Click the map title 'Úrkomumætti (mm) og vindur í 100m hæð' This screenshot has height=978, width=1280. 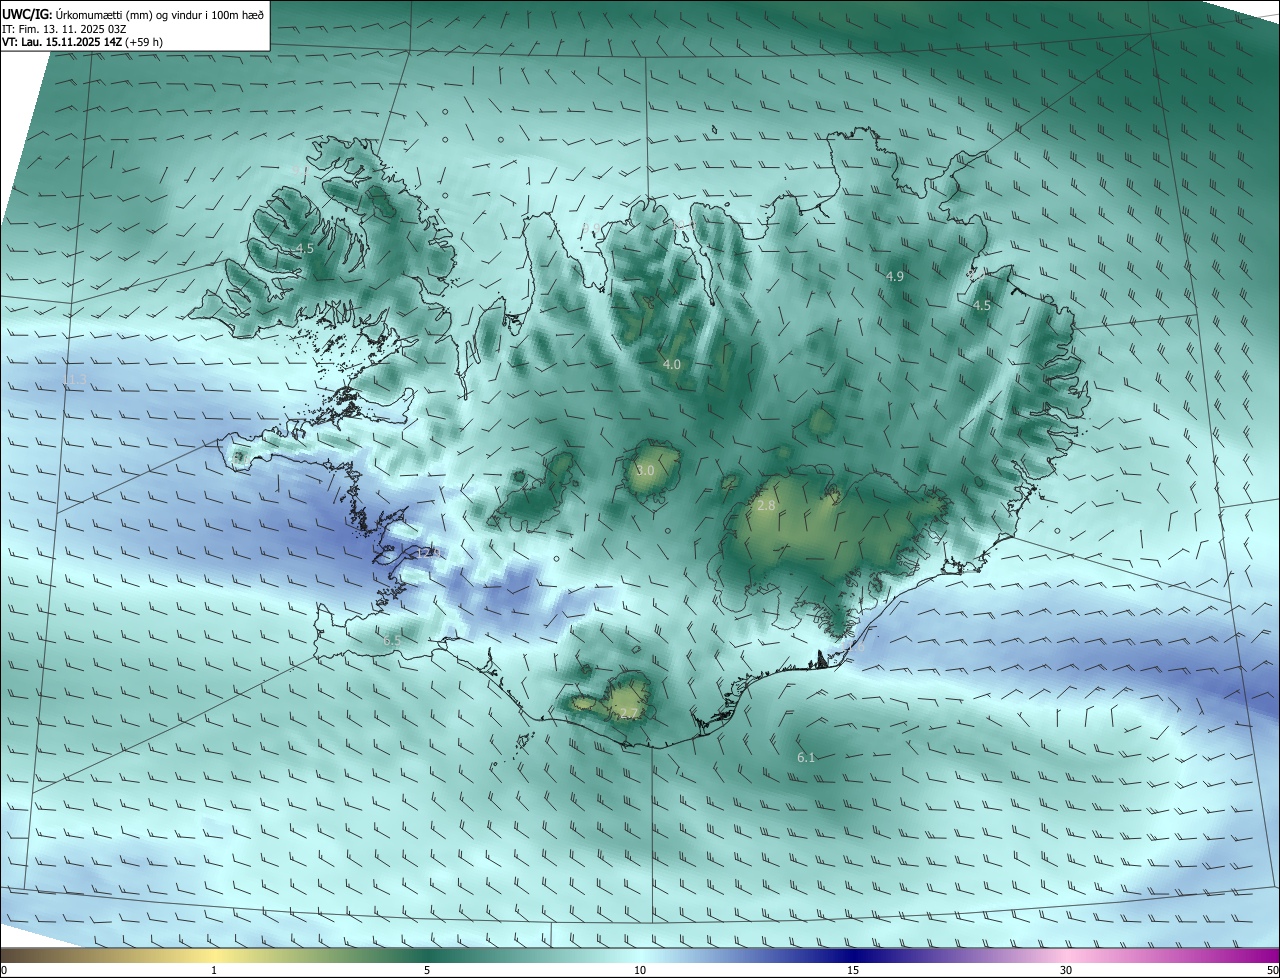click(161, 13)
